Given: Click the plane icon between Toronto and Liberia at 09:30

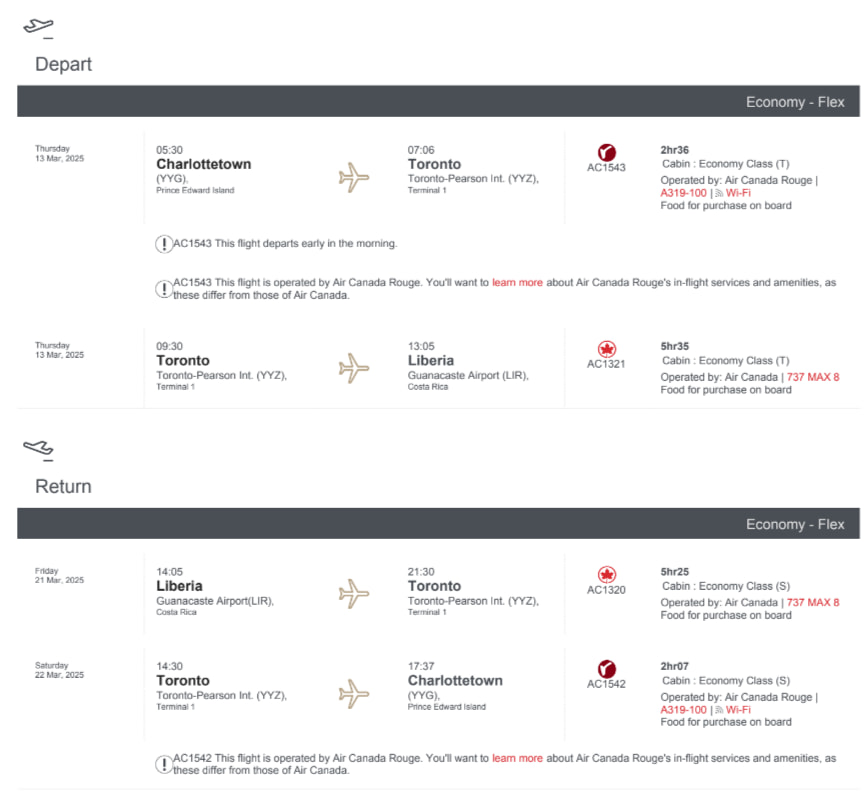Looking at the screenshot, I should click(354, 368).
